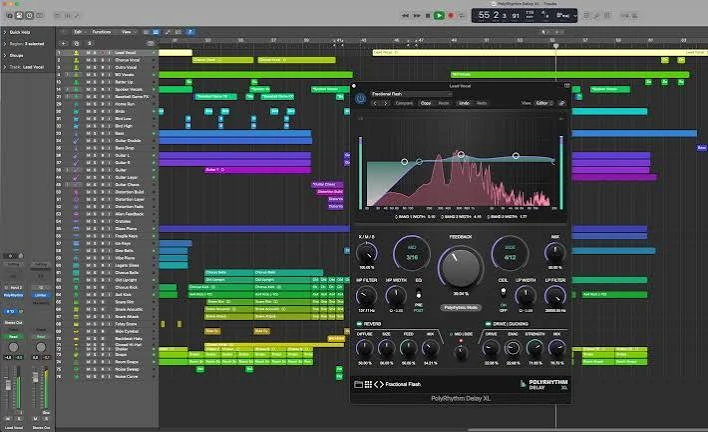Click the large FEEDBACK knob
This screenshot has width=708, height=432.
pyautogui.click(x=460, y=266)
